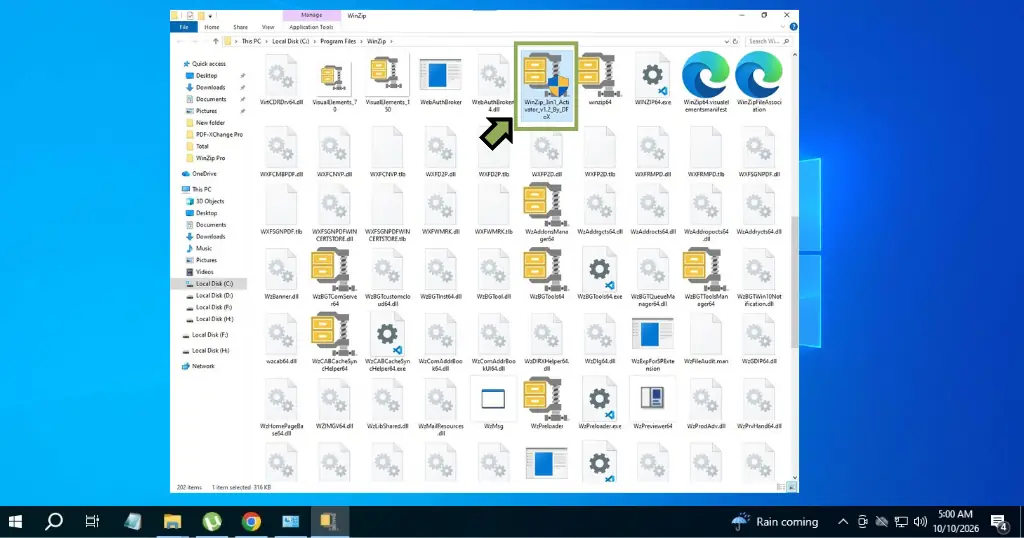The height and width of the screenshot is (538, 1024).
Task: Select the WzBGTools64.exe config file icon
Action: 600,270
